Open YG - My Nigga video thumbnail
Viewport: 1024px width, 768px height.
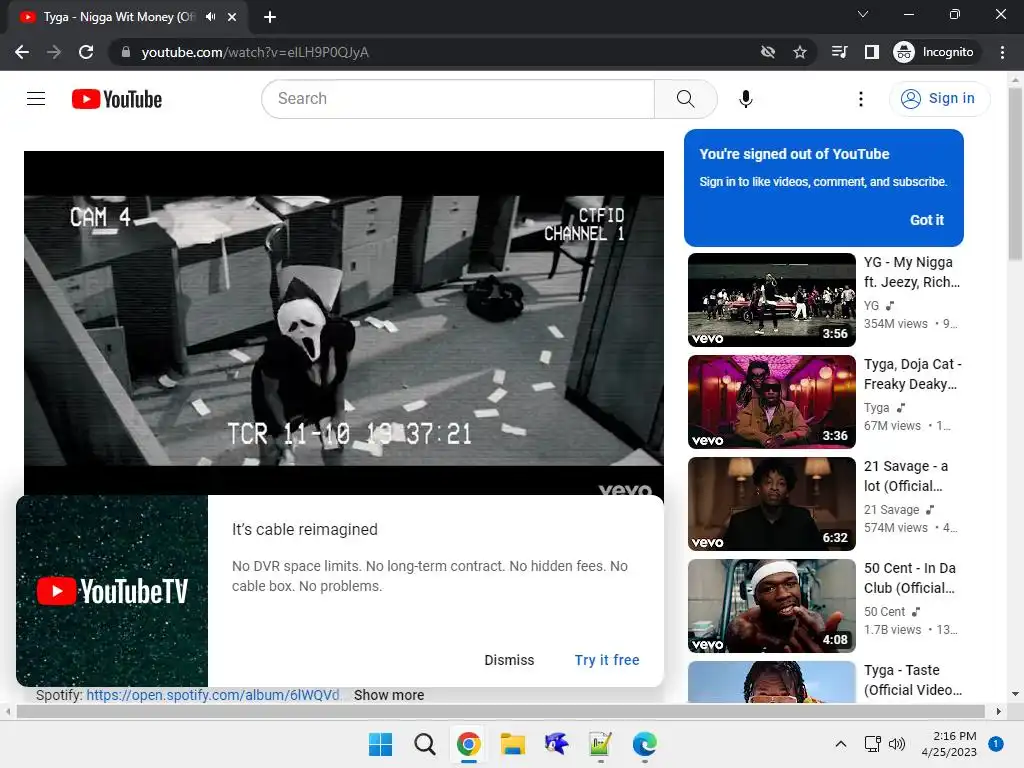(x=772, y=300)
